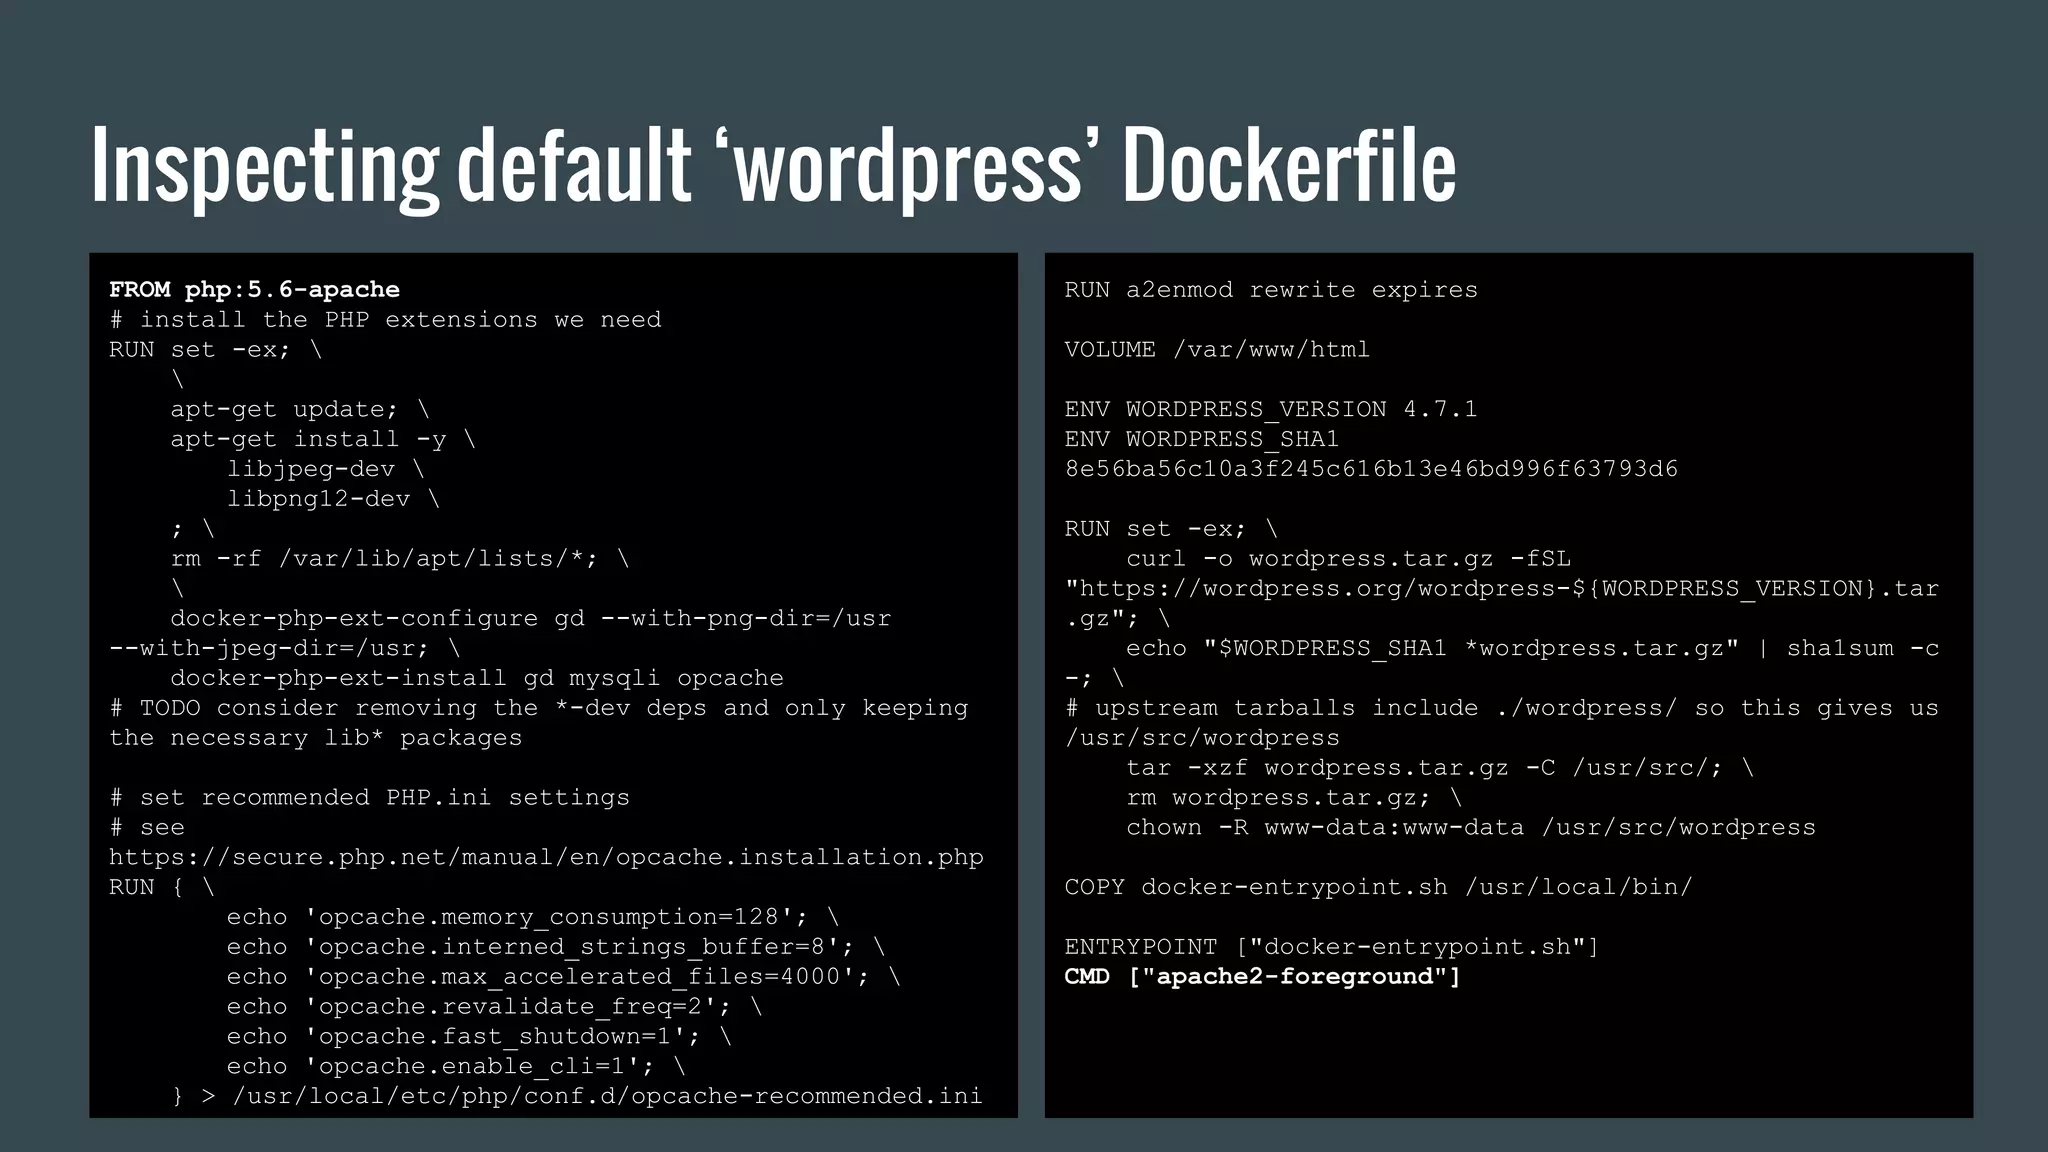2048x1152 pixels.
Task: Click 'curl -o wordpress.tar.gz -fSL' line
Action: click(1348, 559)
